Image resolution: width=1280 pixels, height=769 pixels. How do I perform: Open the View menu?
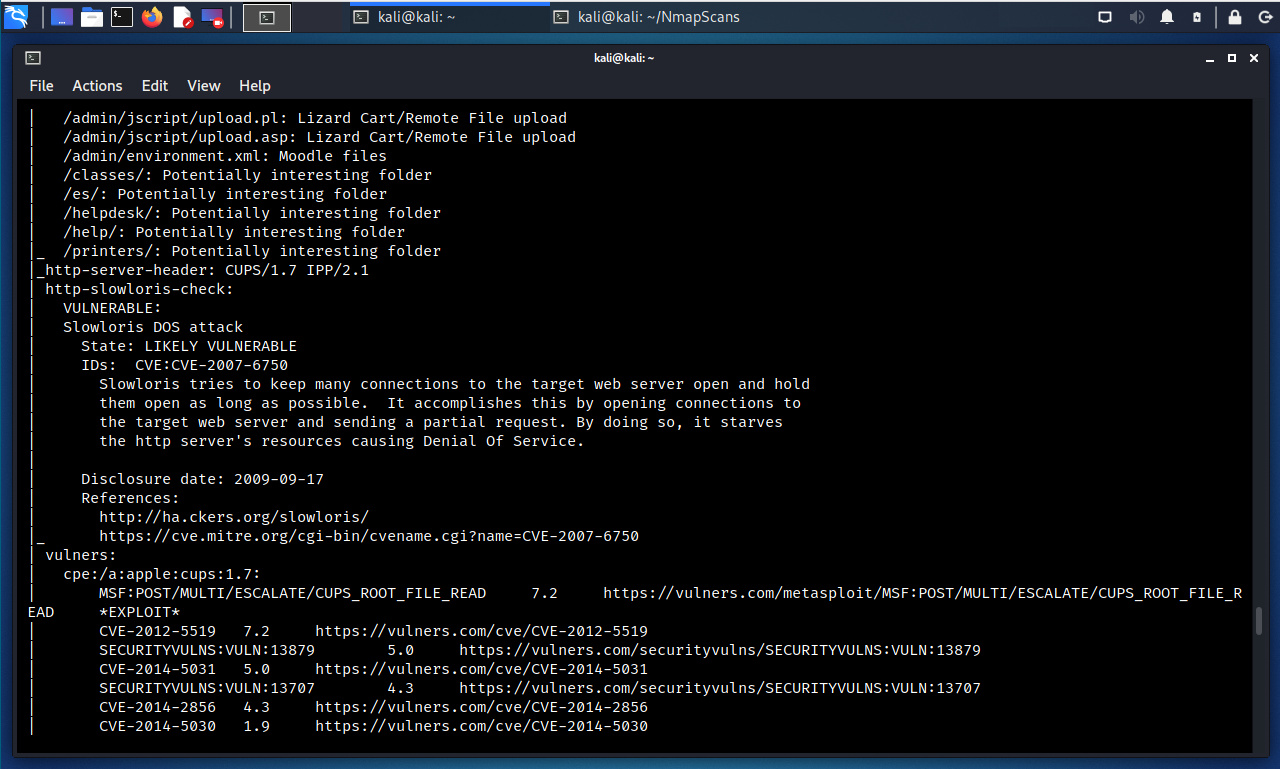tap(203, 86)
